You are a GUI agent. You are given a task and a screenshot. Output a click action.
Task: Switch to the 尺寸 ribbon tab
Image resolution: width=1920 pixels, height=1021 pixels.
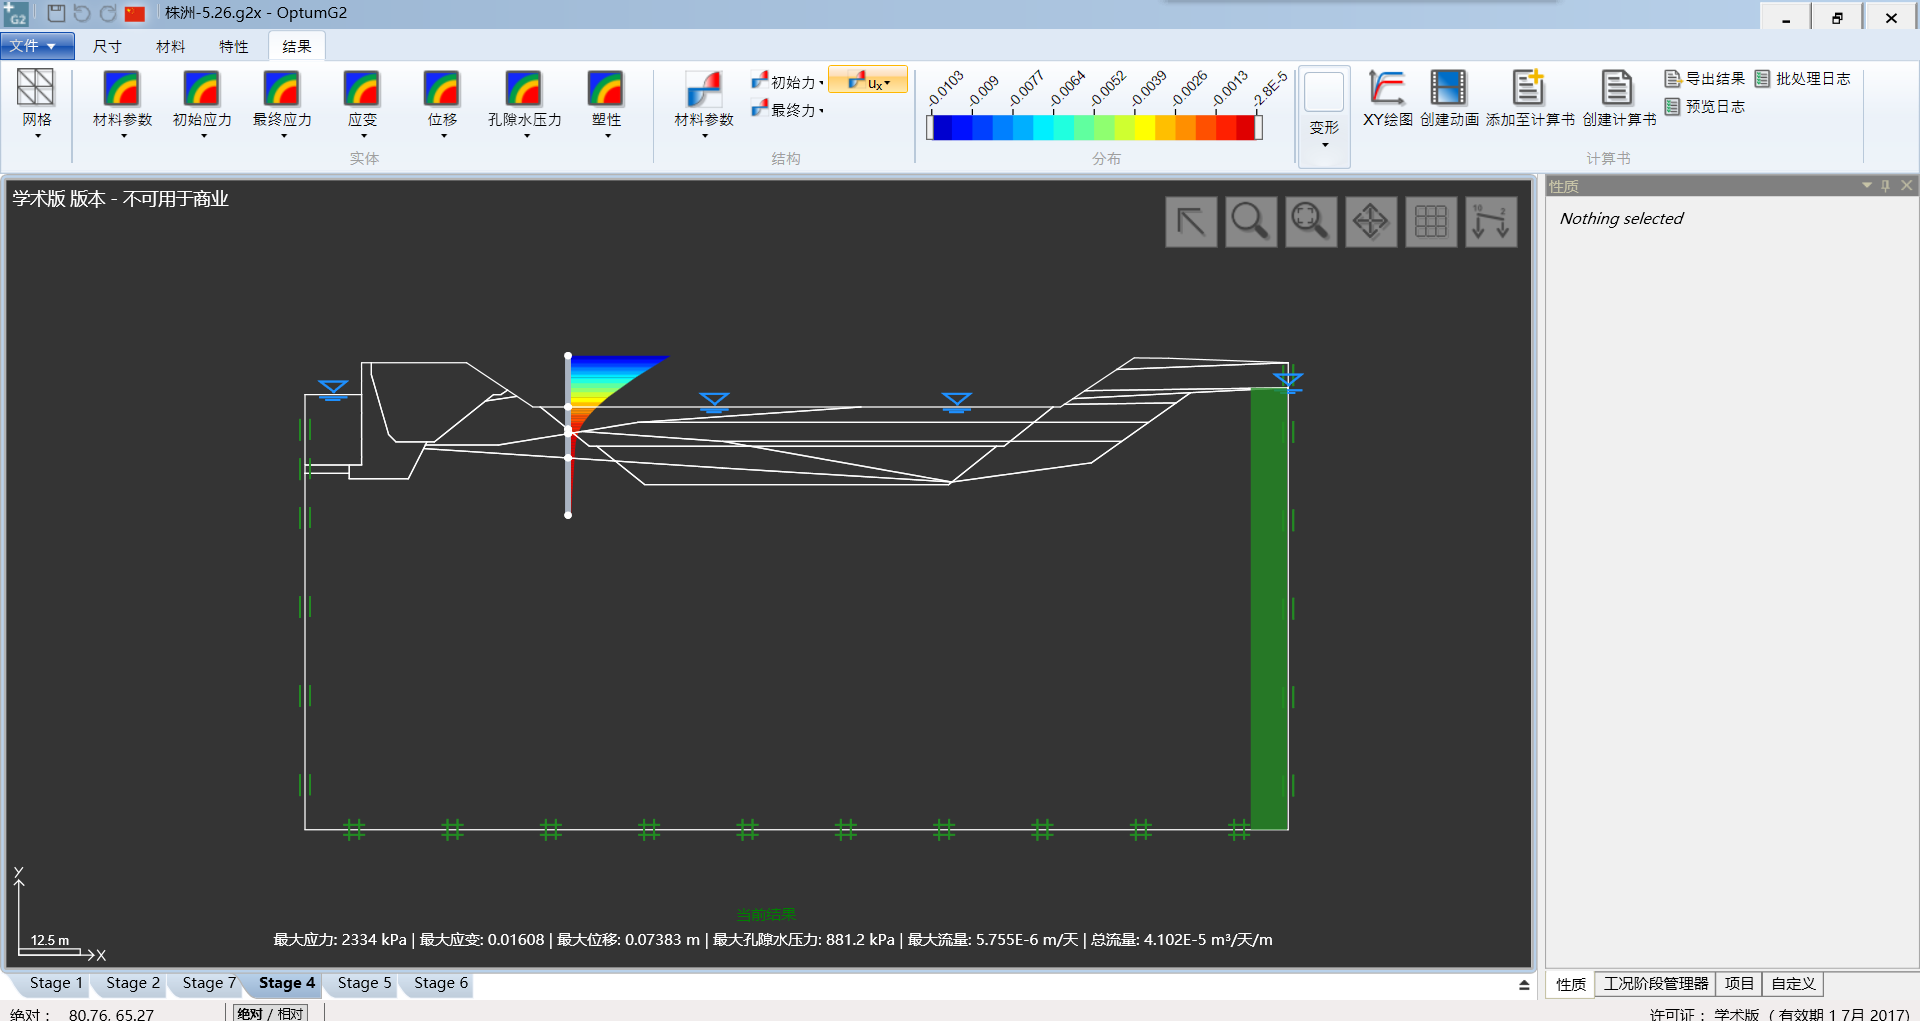107,46
